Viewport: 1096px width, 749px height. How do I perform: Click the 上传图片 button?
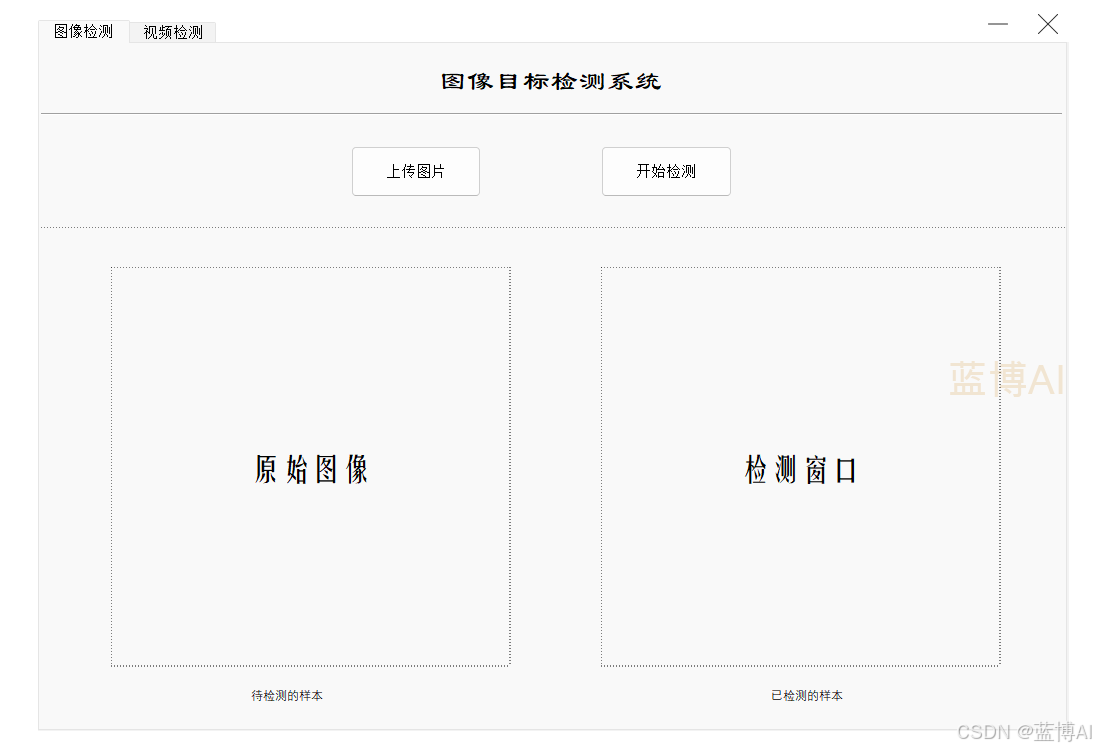416,171
